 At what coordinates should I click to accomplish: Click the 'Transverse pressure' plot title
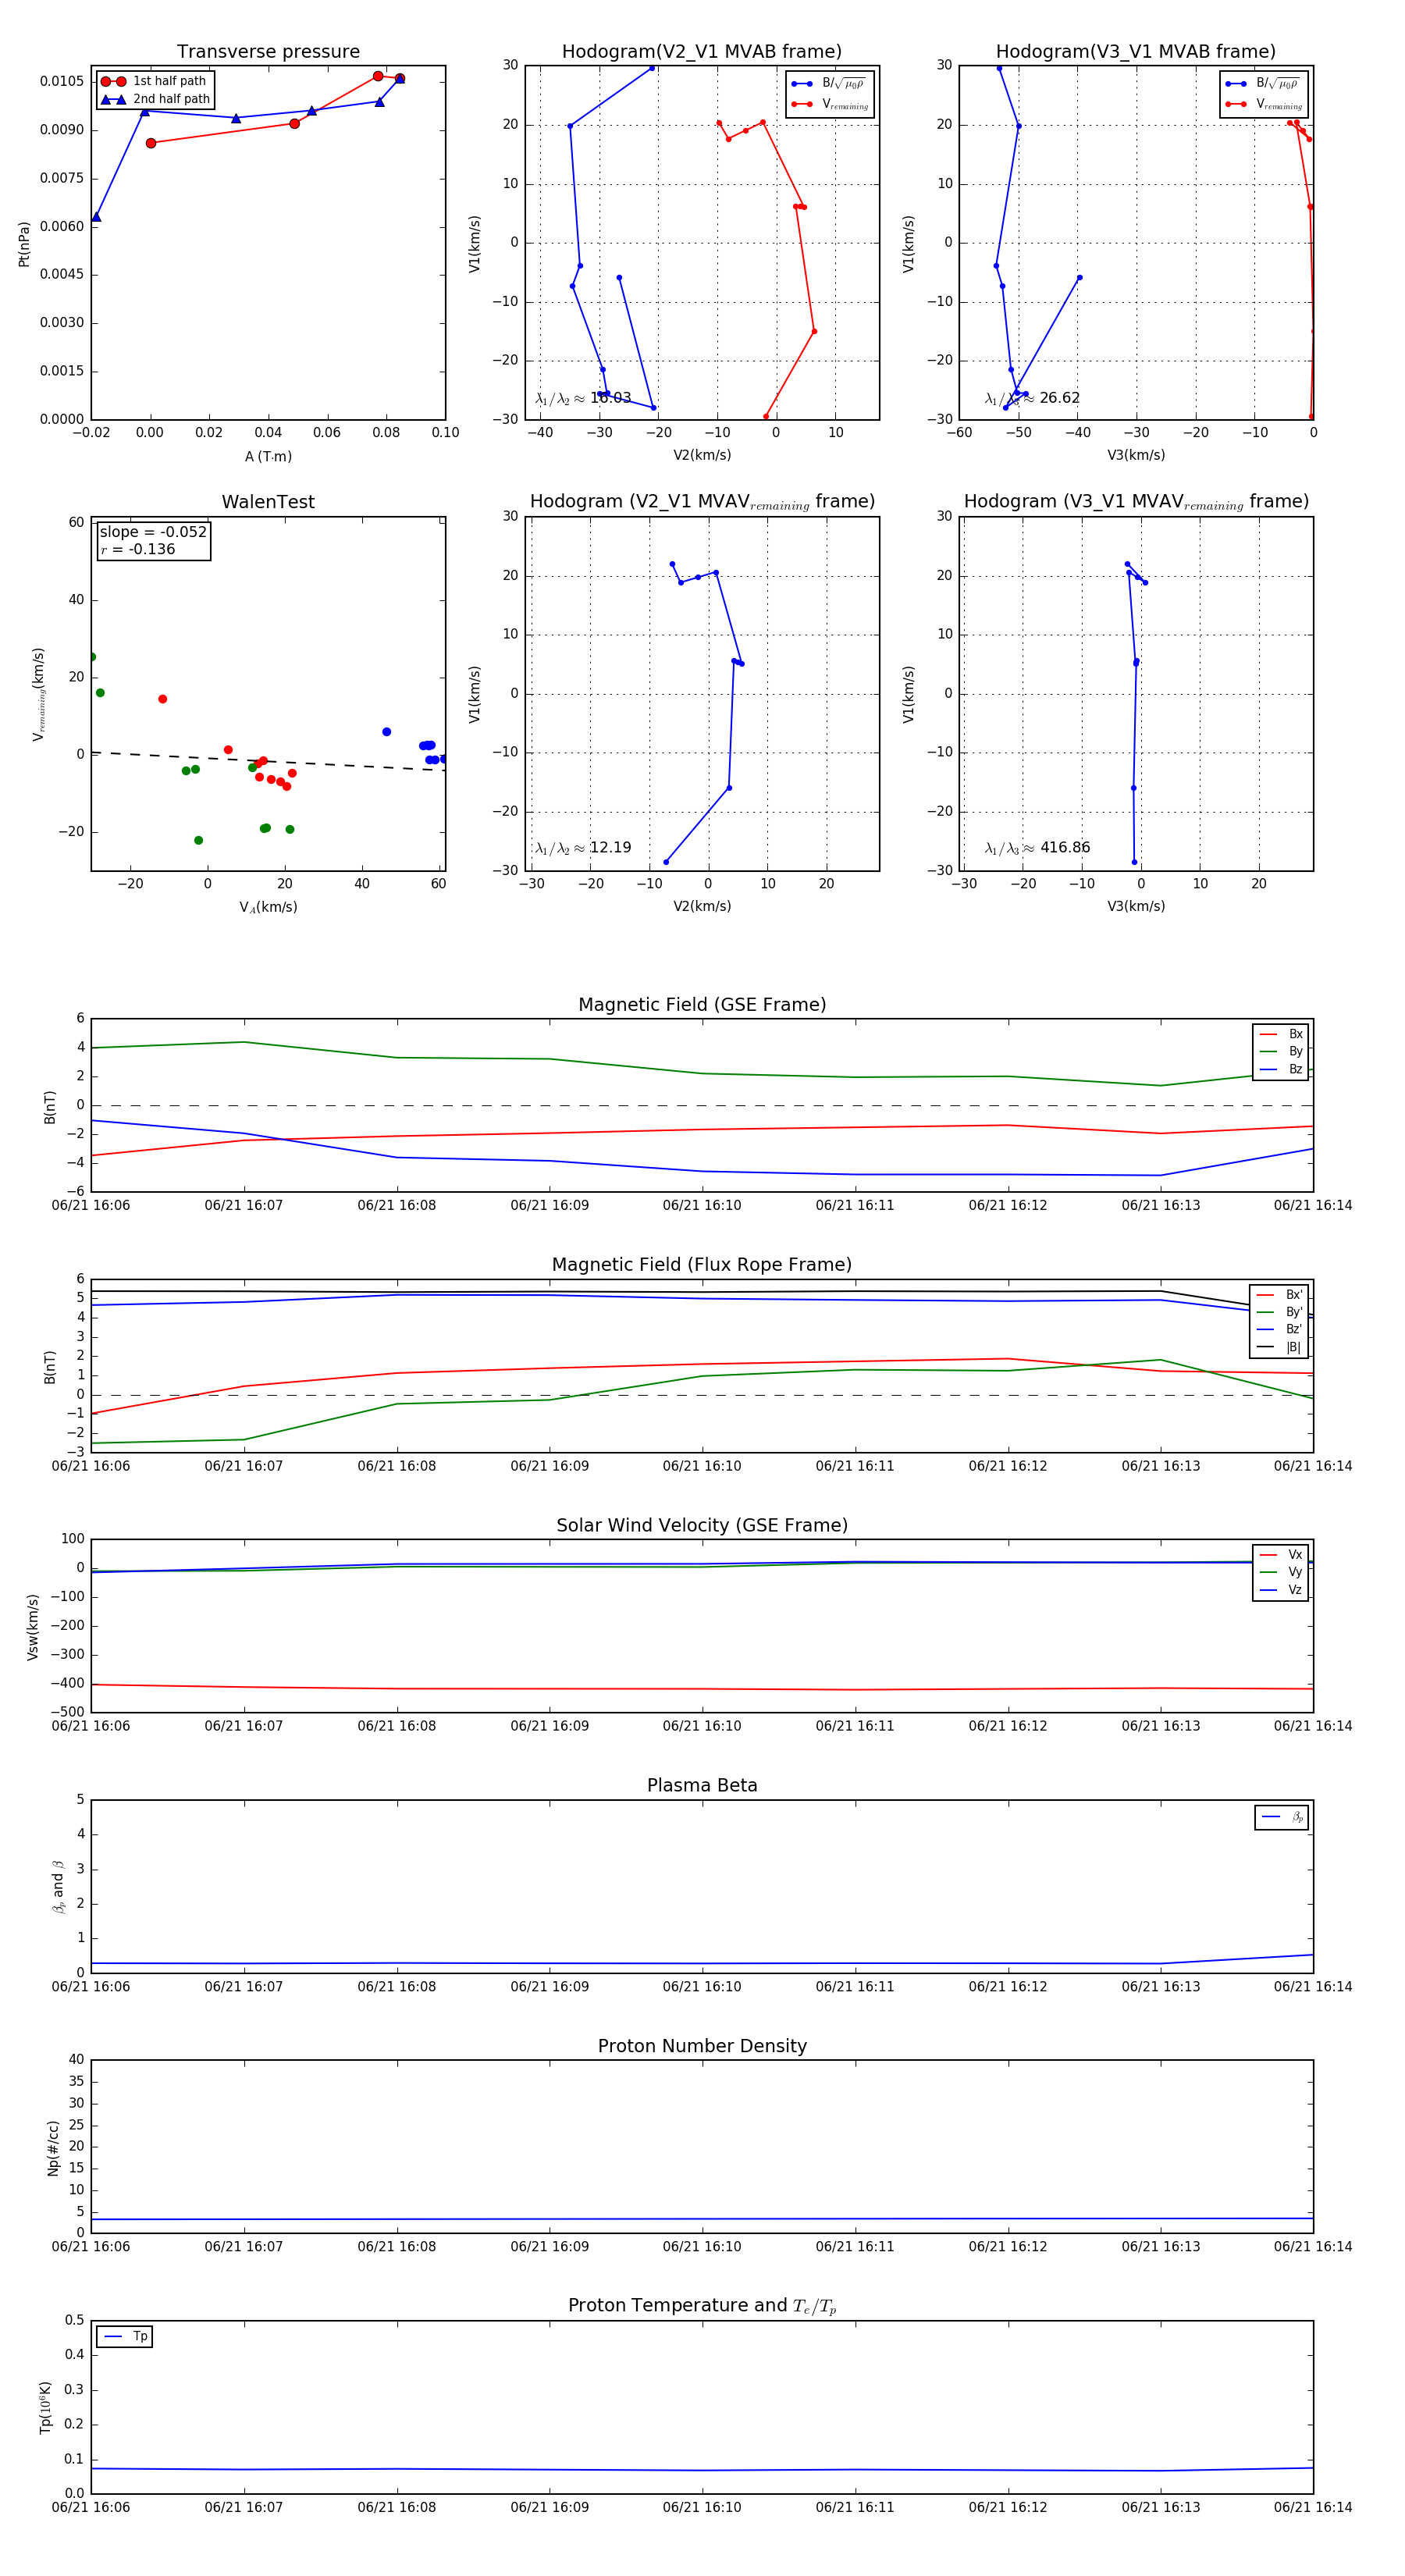point(268,52)
